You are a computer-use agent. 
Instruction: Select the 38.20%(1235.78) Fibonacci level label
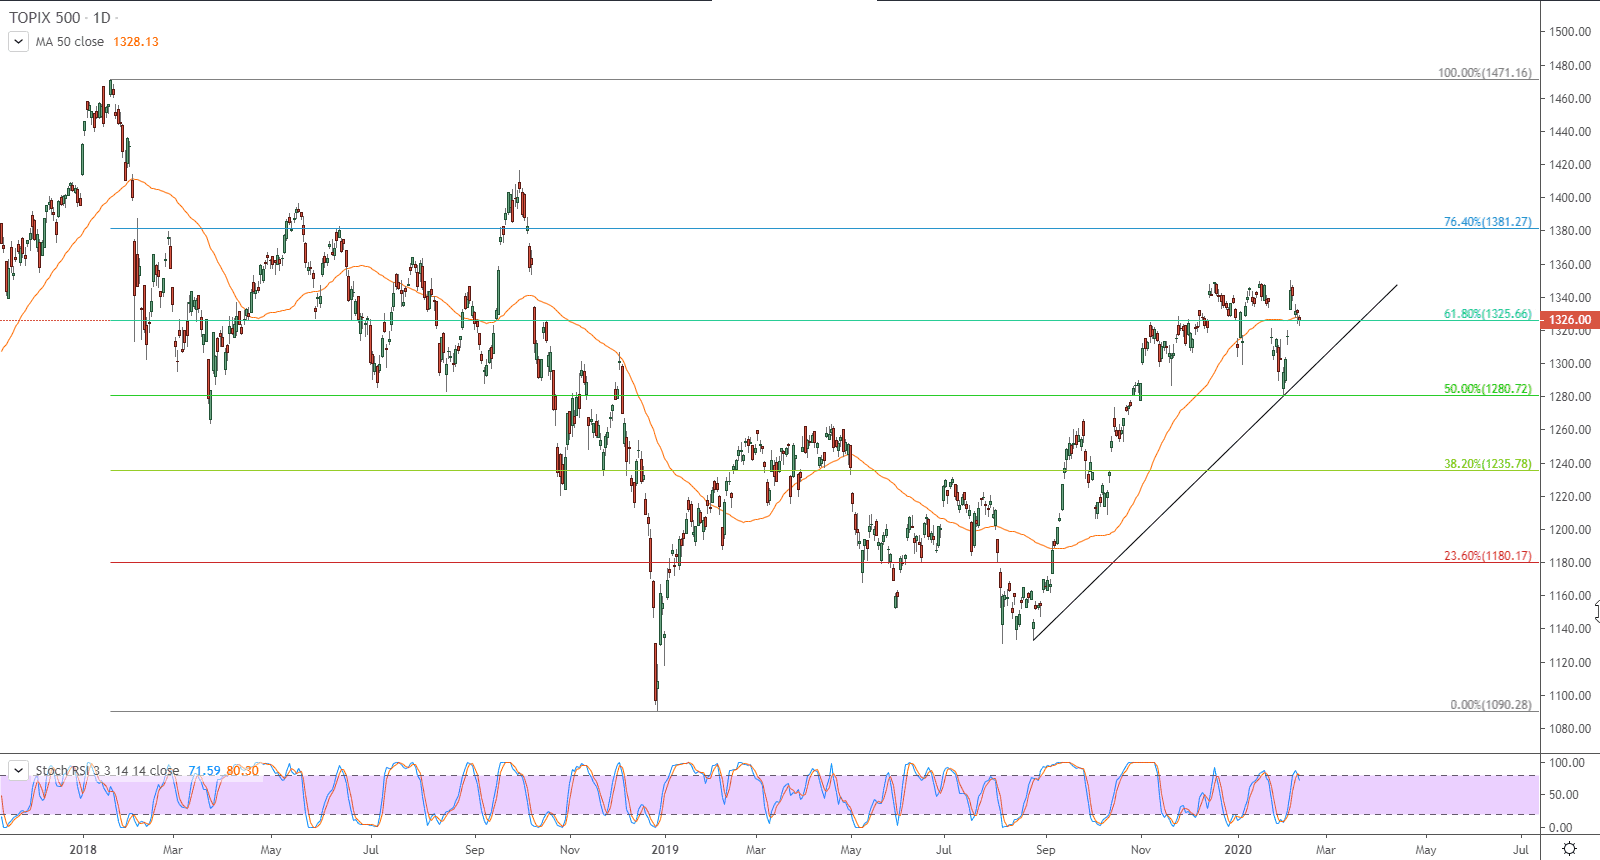(1487, 464)
